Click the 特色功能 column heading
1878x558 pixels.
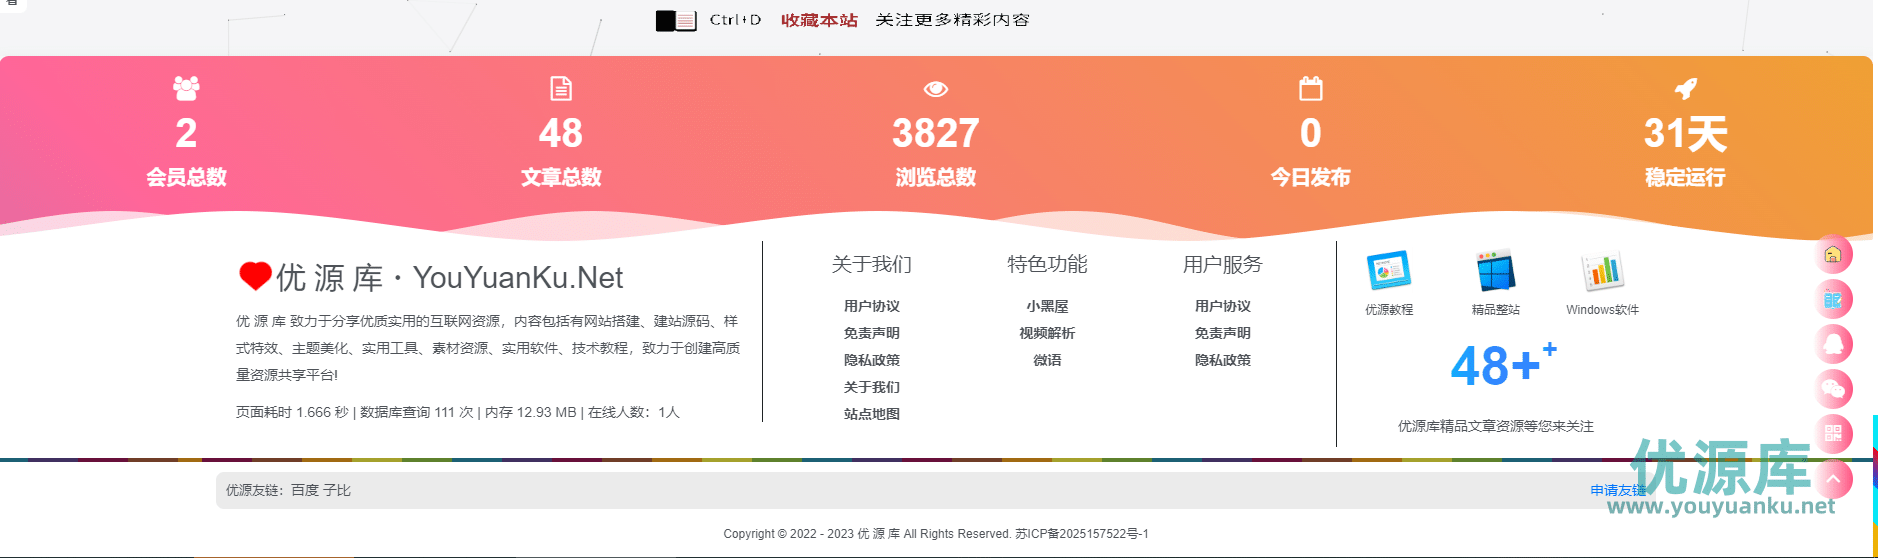pyautogui.click(x=1047, y=264)
